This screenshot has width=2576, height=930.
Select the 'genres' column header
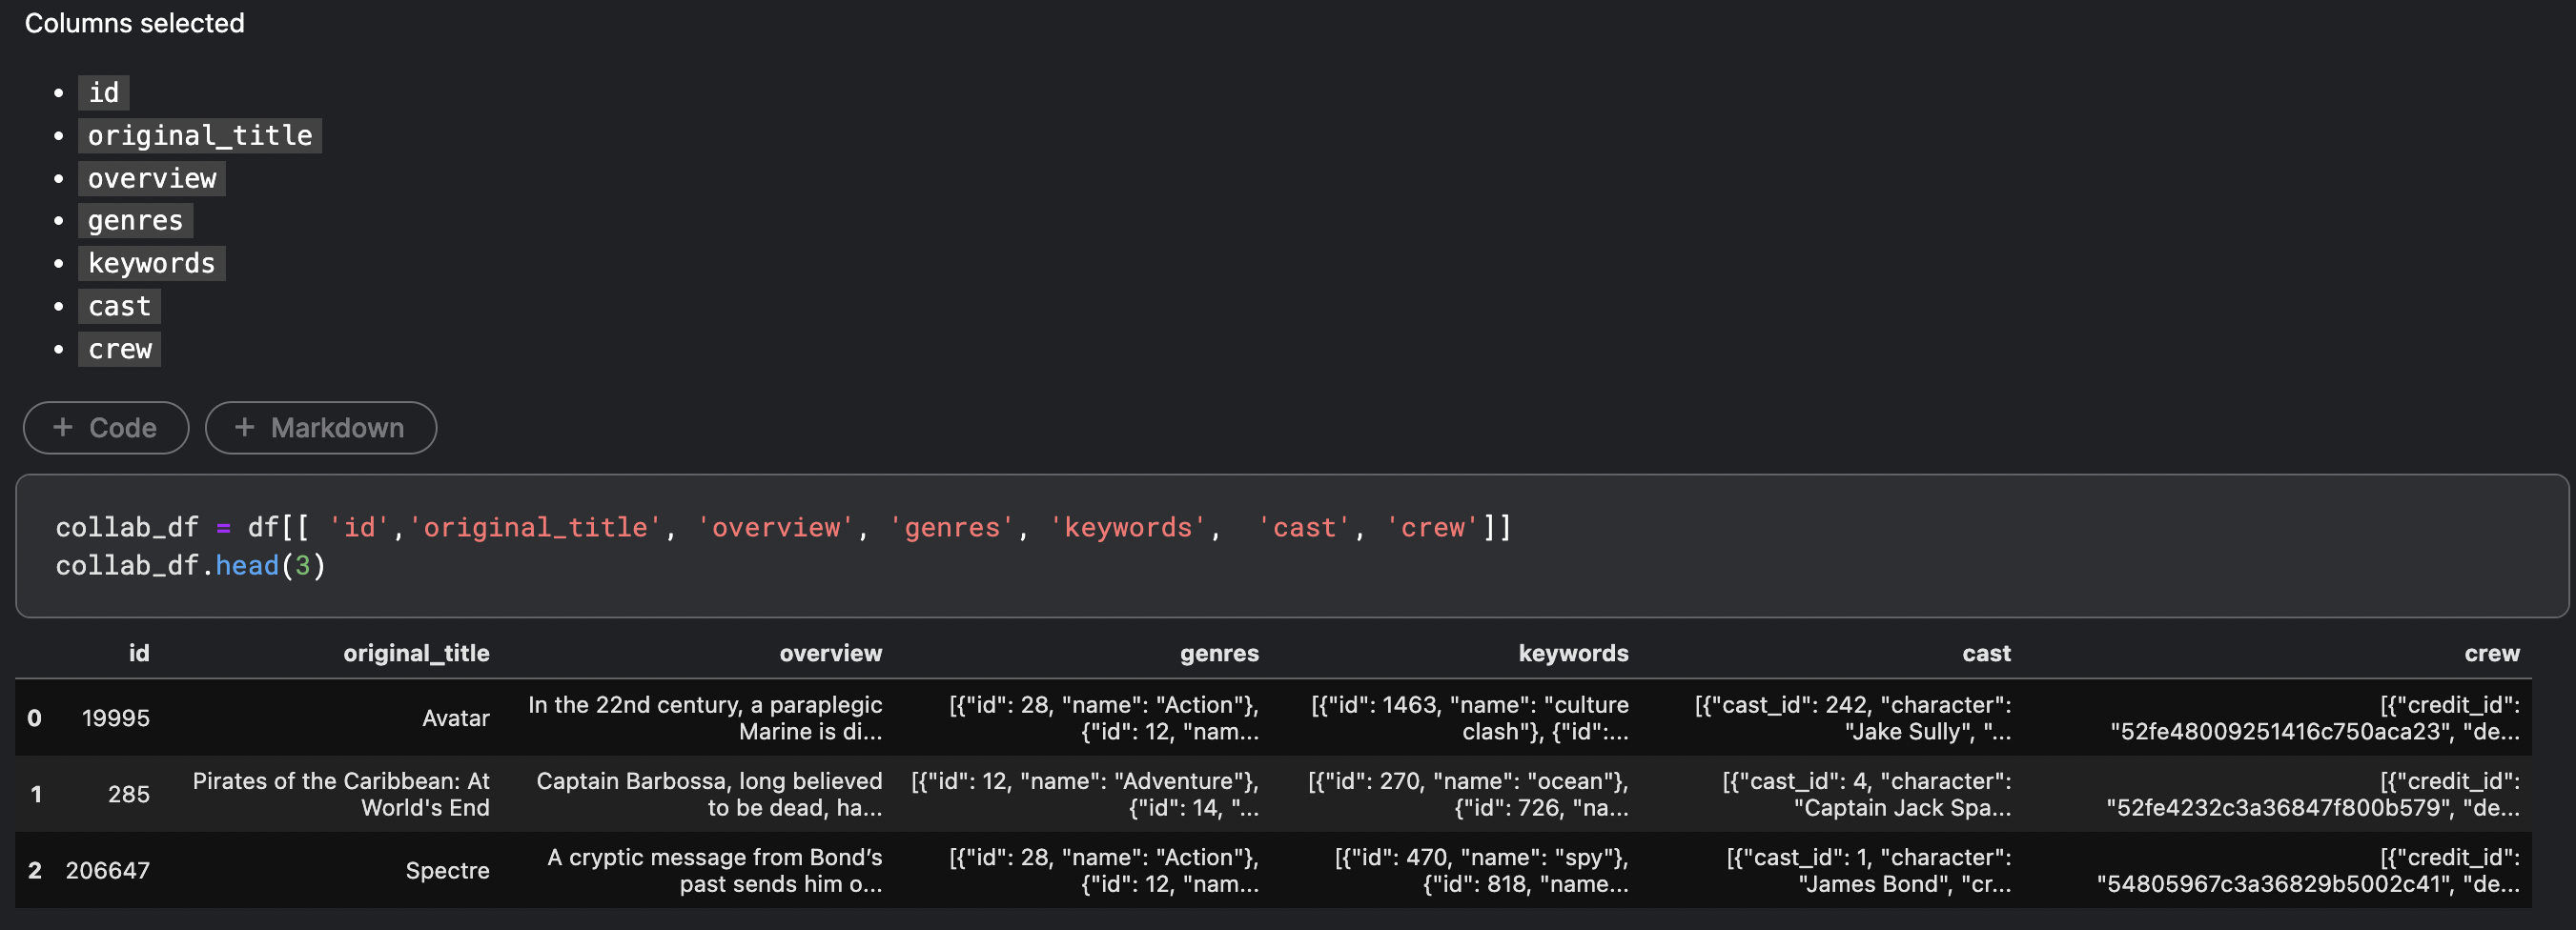[1219, 653]
